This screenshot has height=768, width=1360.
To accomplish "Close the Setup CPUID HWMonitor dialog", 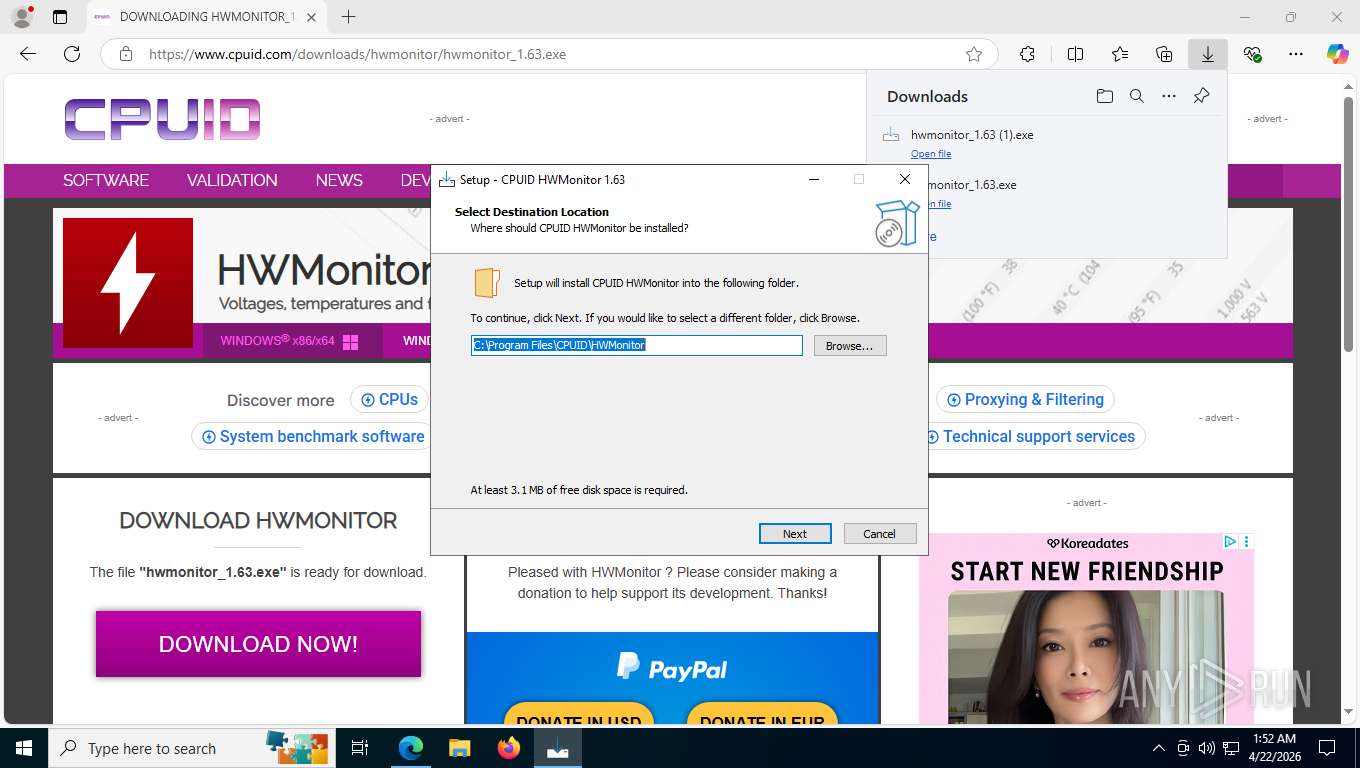I will click(904, 179).
